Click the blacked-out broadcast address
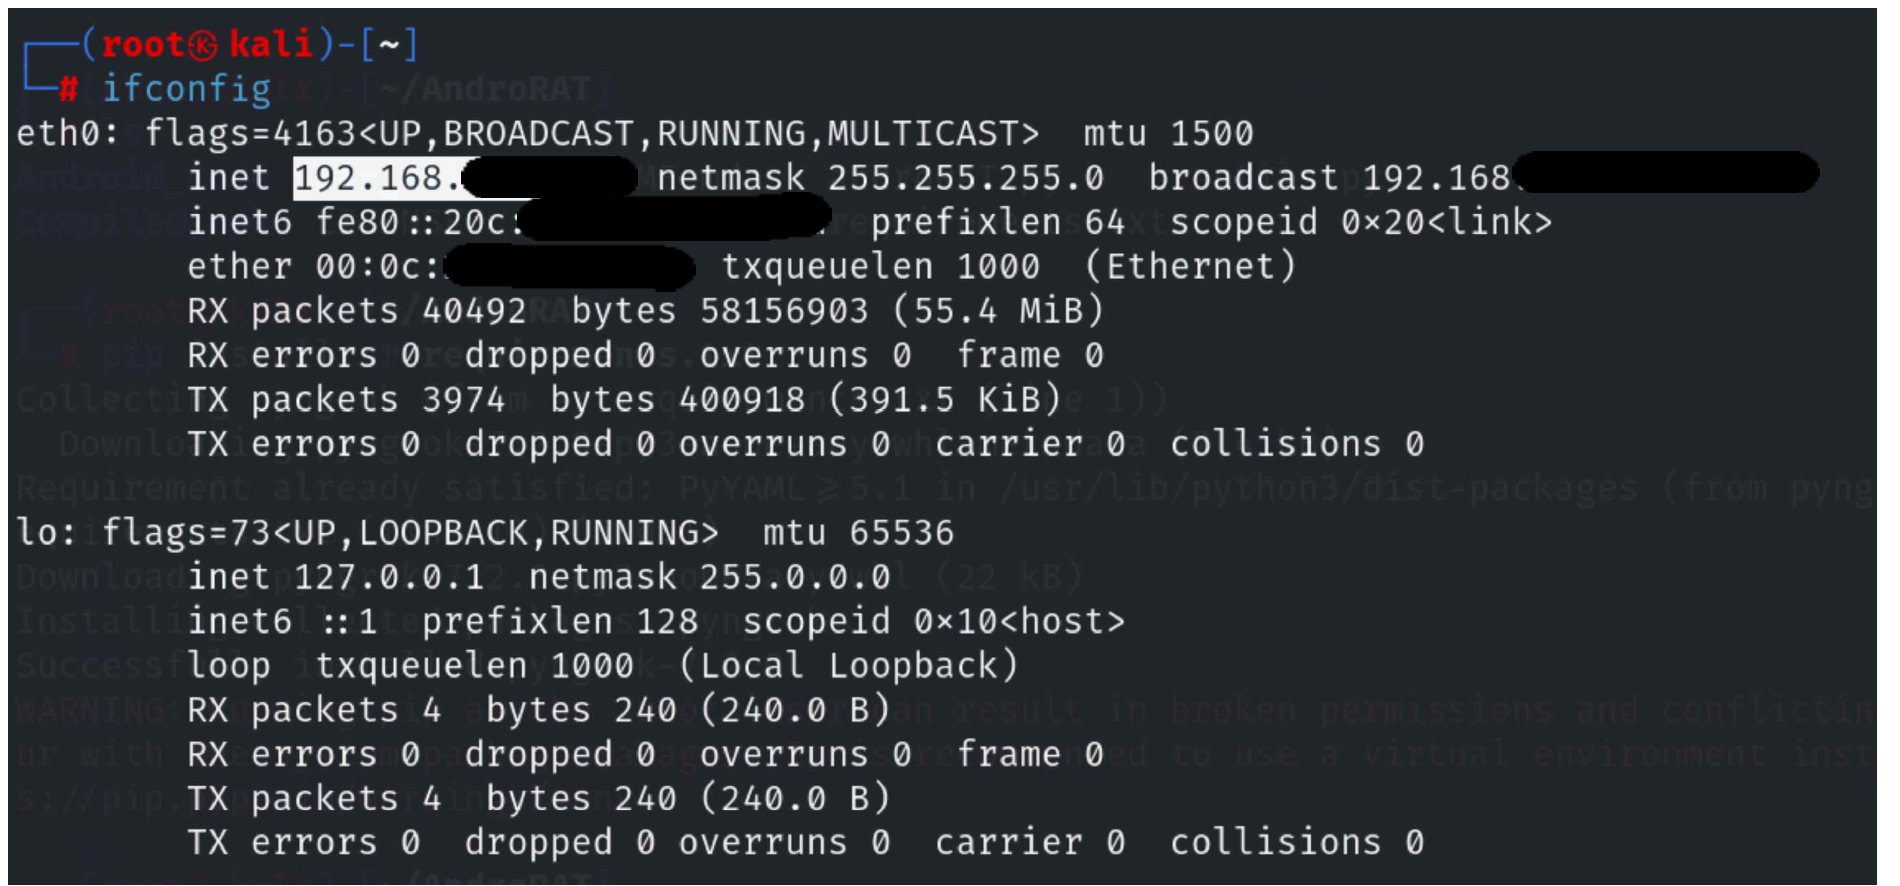Screen dimensions: 1900x886 click(1665, 174)
